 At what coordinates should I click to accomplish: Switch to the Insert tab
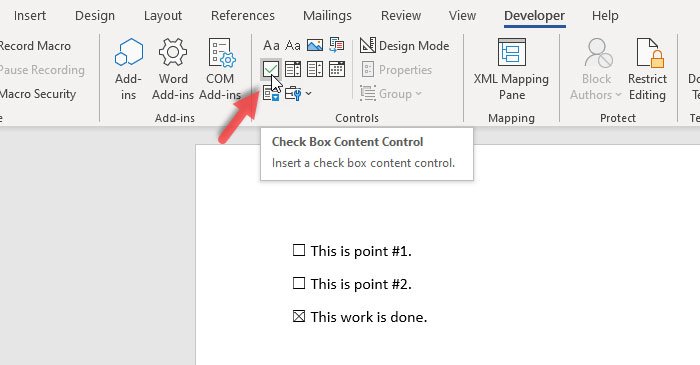click(x=30, y=16)
